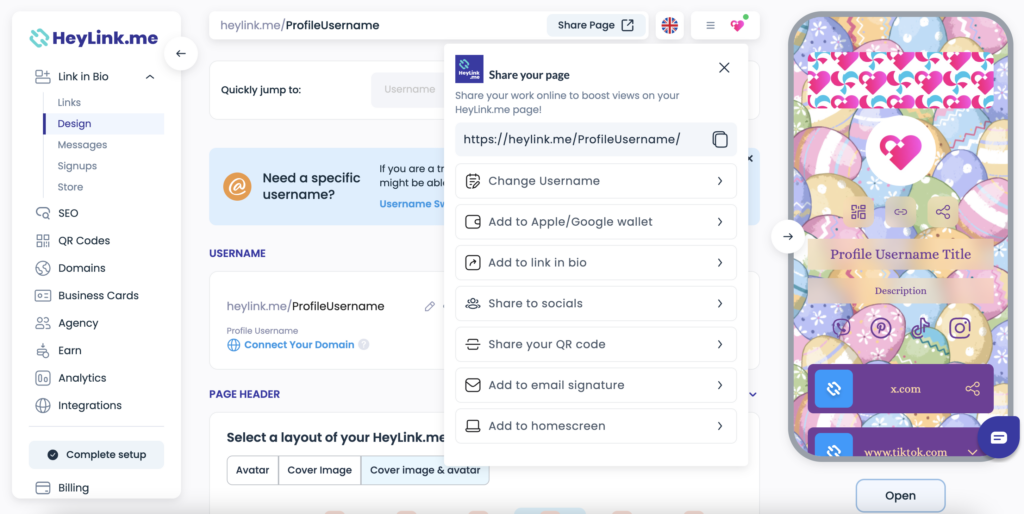Image resolution: width=1024 pixels, height=514 pixels.
Task: Open the hamburger menu icon
Action: [x=711, y=25]
